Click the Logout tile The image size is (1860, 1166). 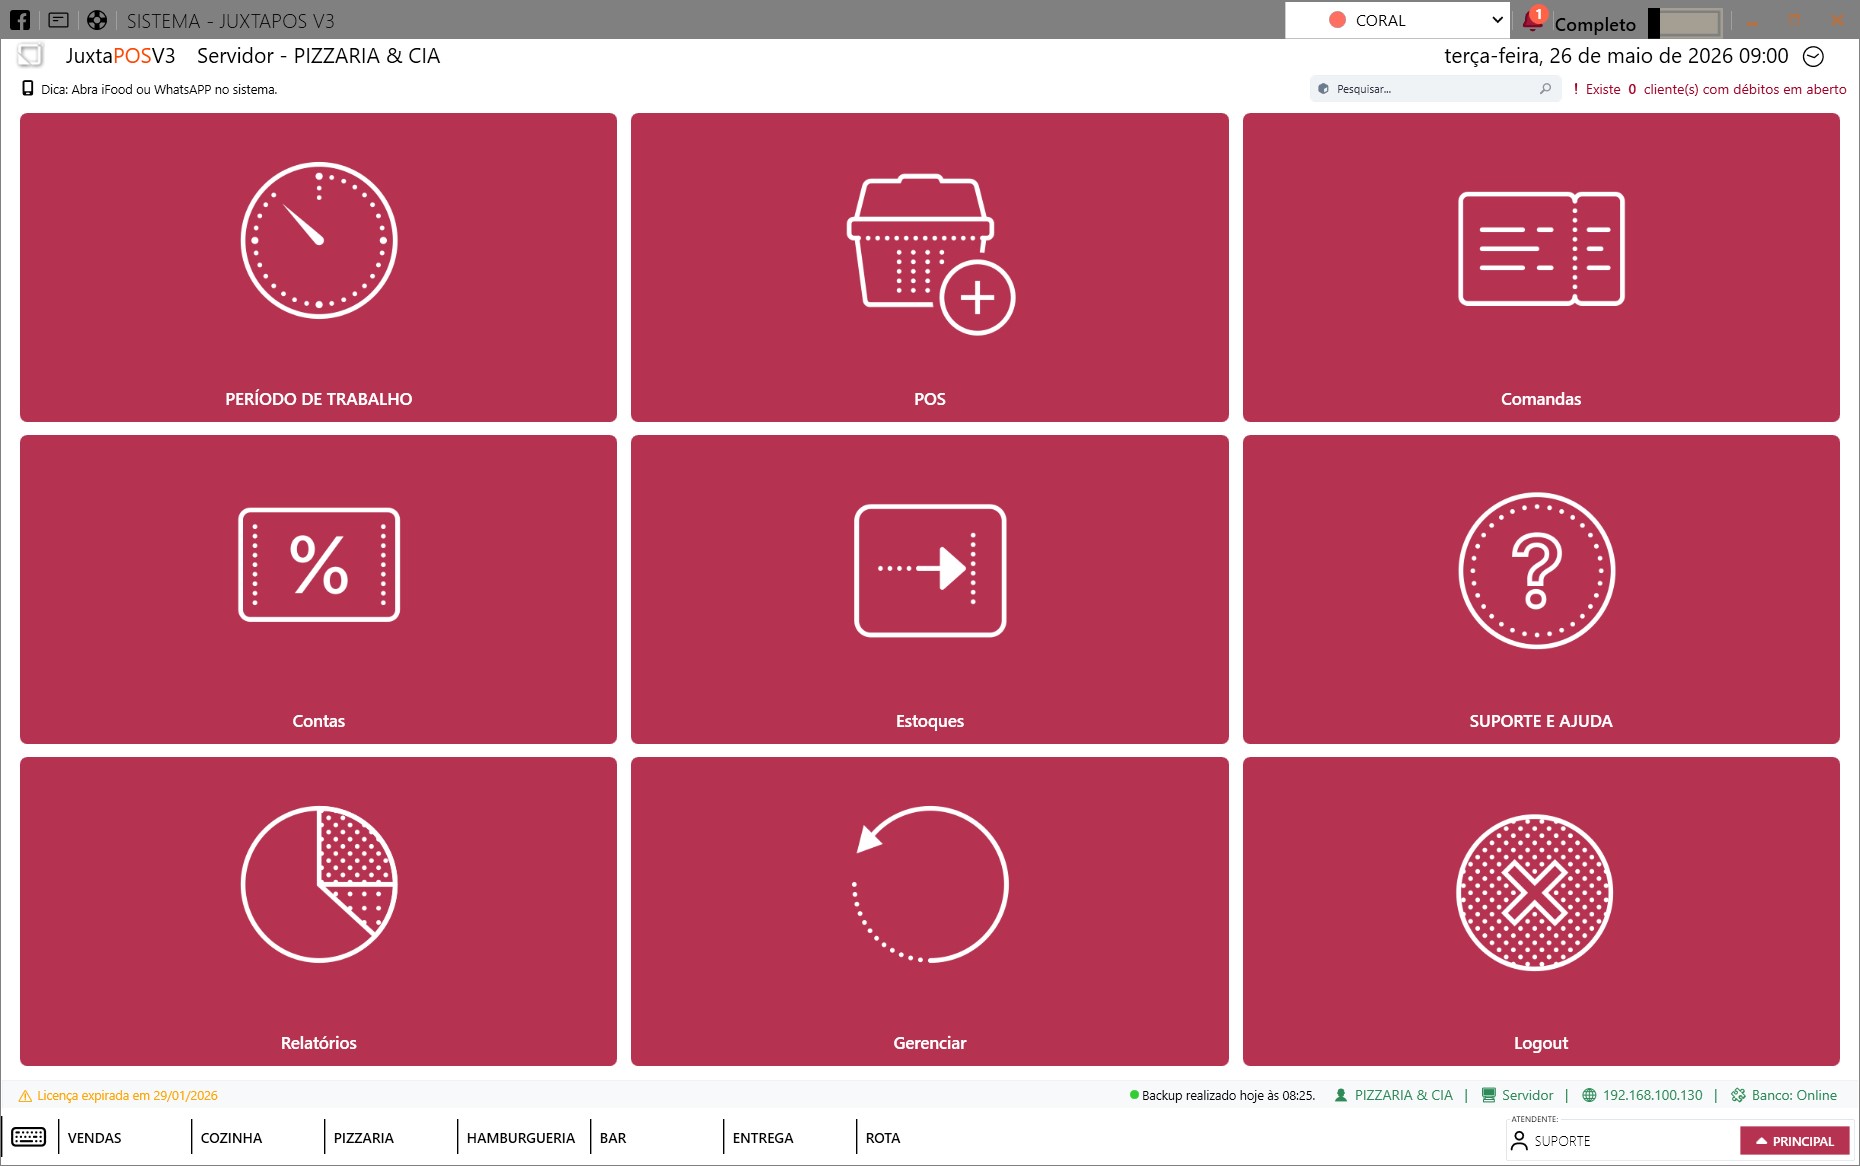pos(1541,911)
